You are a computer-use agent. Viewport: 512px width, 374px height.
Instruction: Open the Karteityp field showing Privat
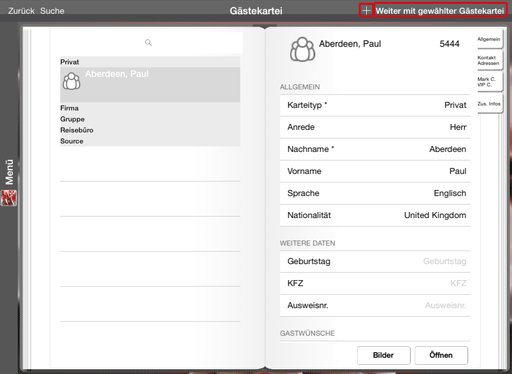[375, 105]
